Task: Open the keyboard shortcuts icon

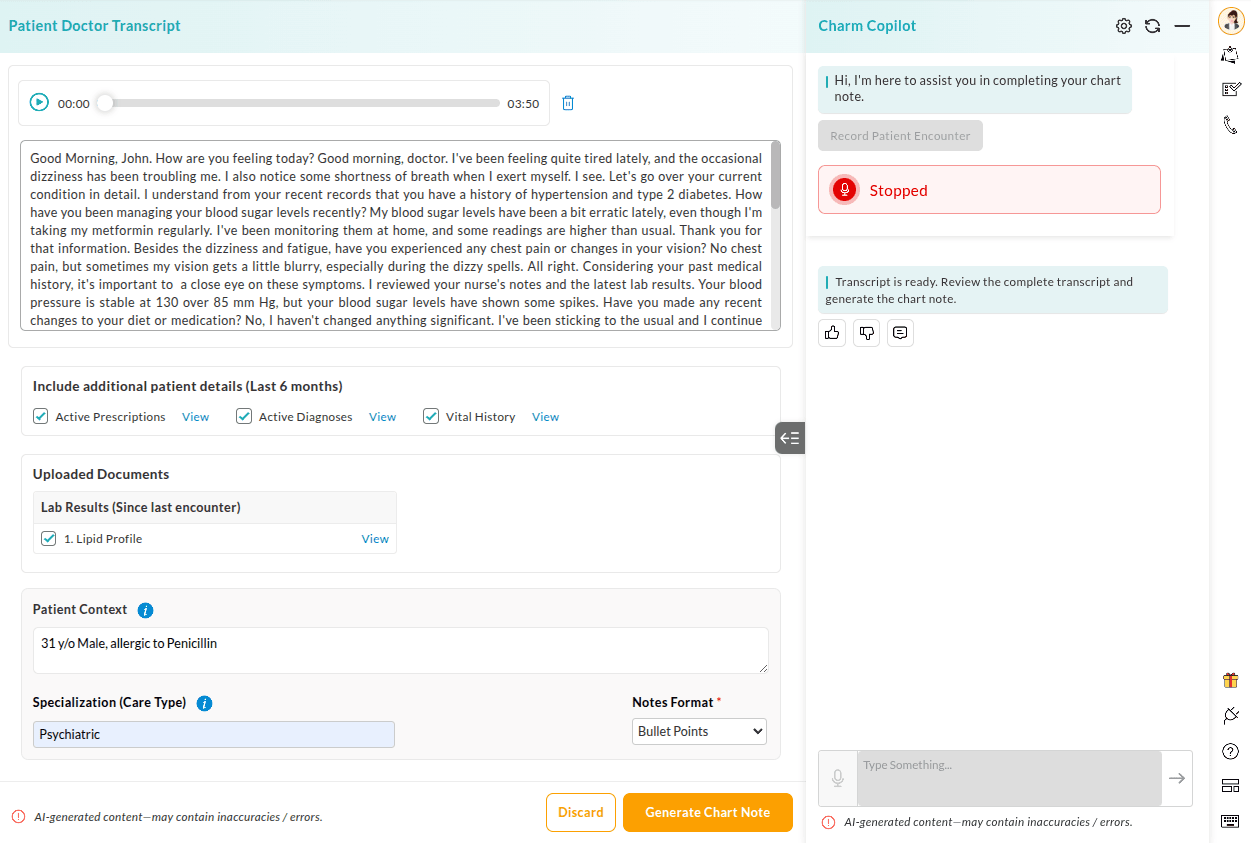Action: 1231,821
